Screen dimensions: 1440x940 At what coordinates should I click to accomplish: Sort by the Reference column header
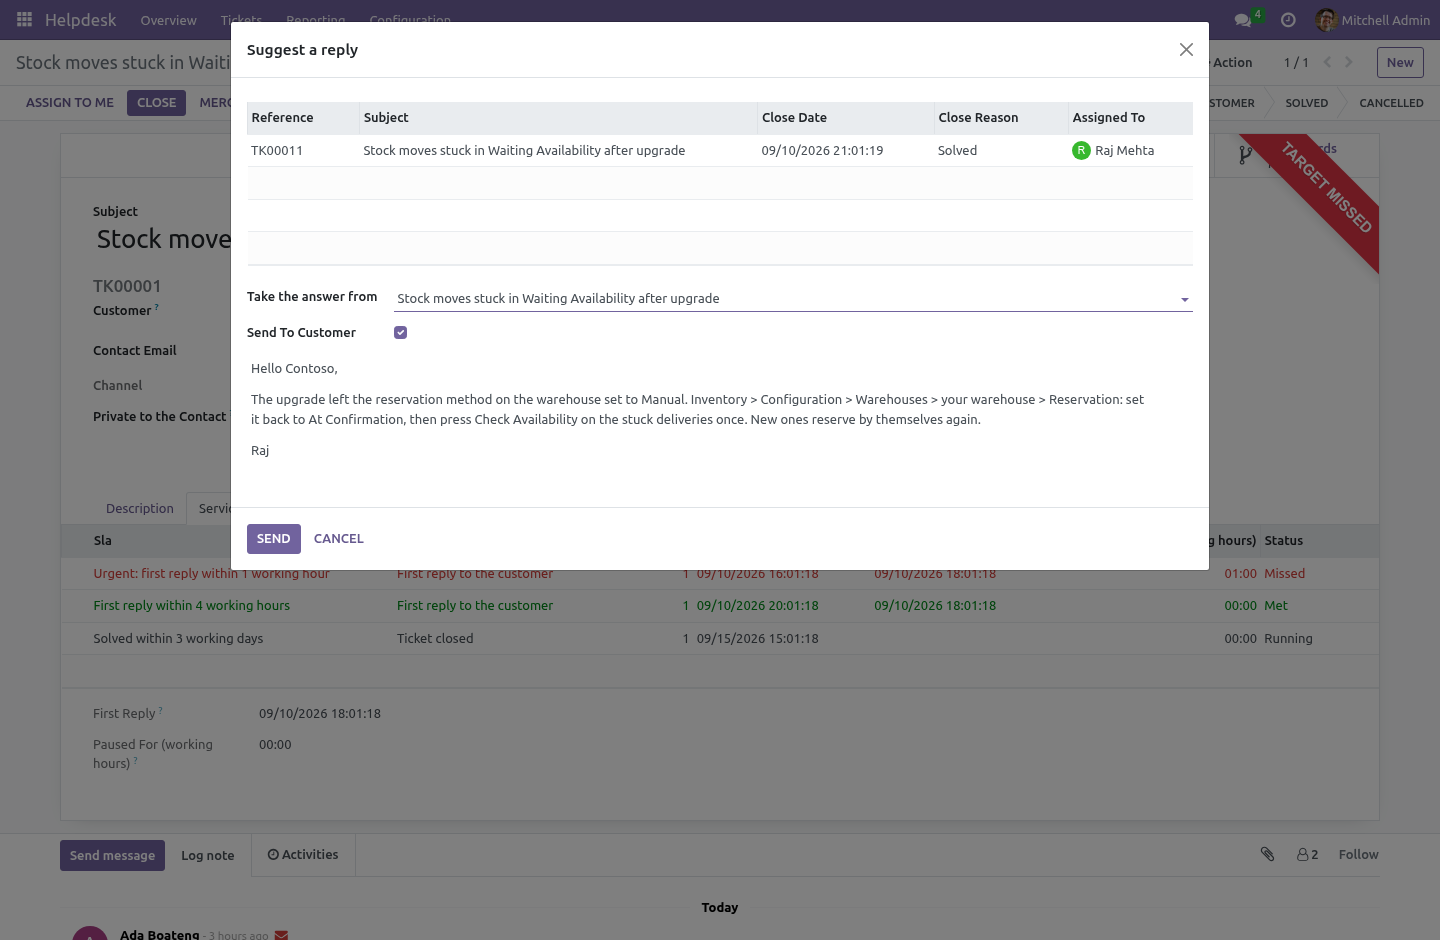pyautogui.click(x=303, y=118)
